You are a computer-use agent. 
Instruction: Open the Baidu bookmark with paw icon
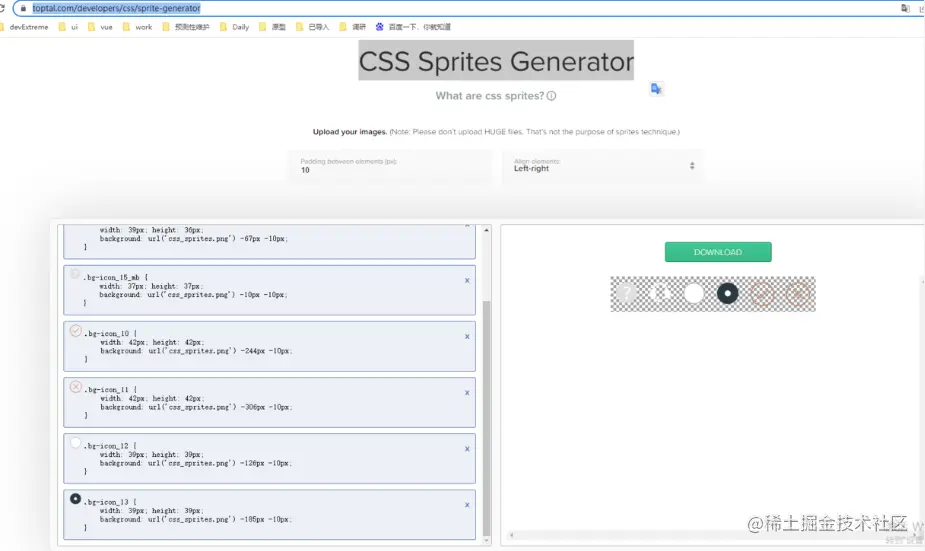pos(413,27)
